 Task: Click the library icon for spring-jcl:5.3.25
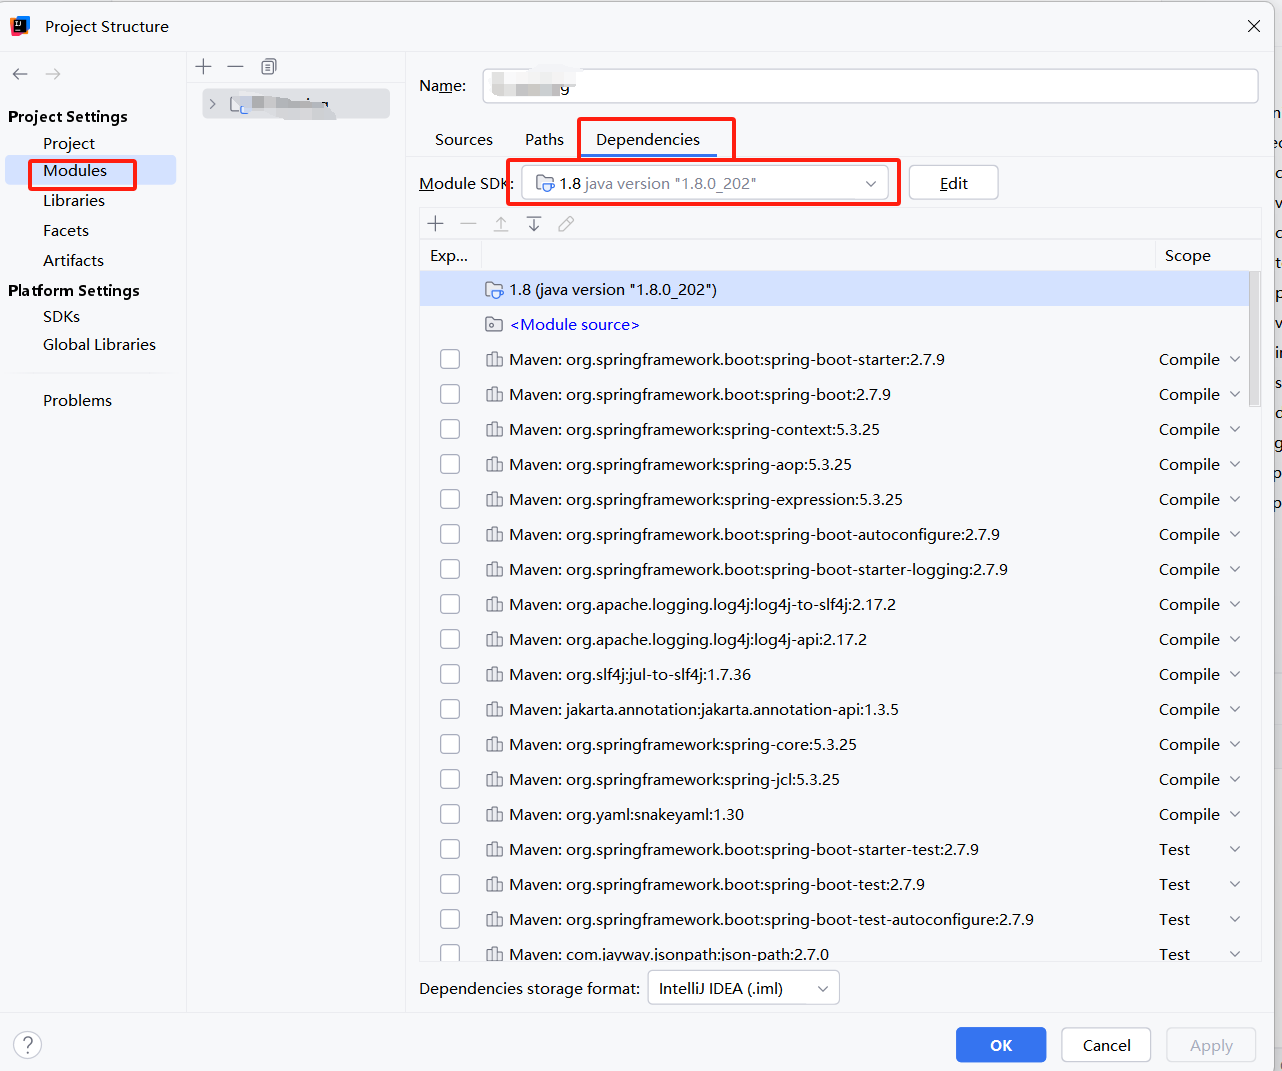(x=494, y=779)
